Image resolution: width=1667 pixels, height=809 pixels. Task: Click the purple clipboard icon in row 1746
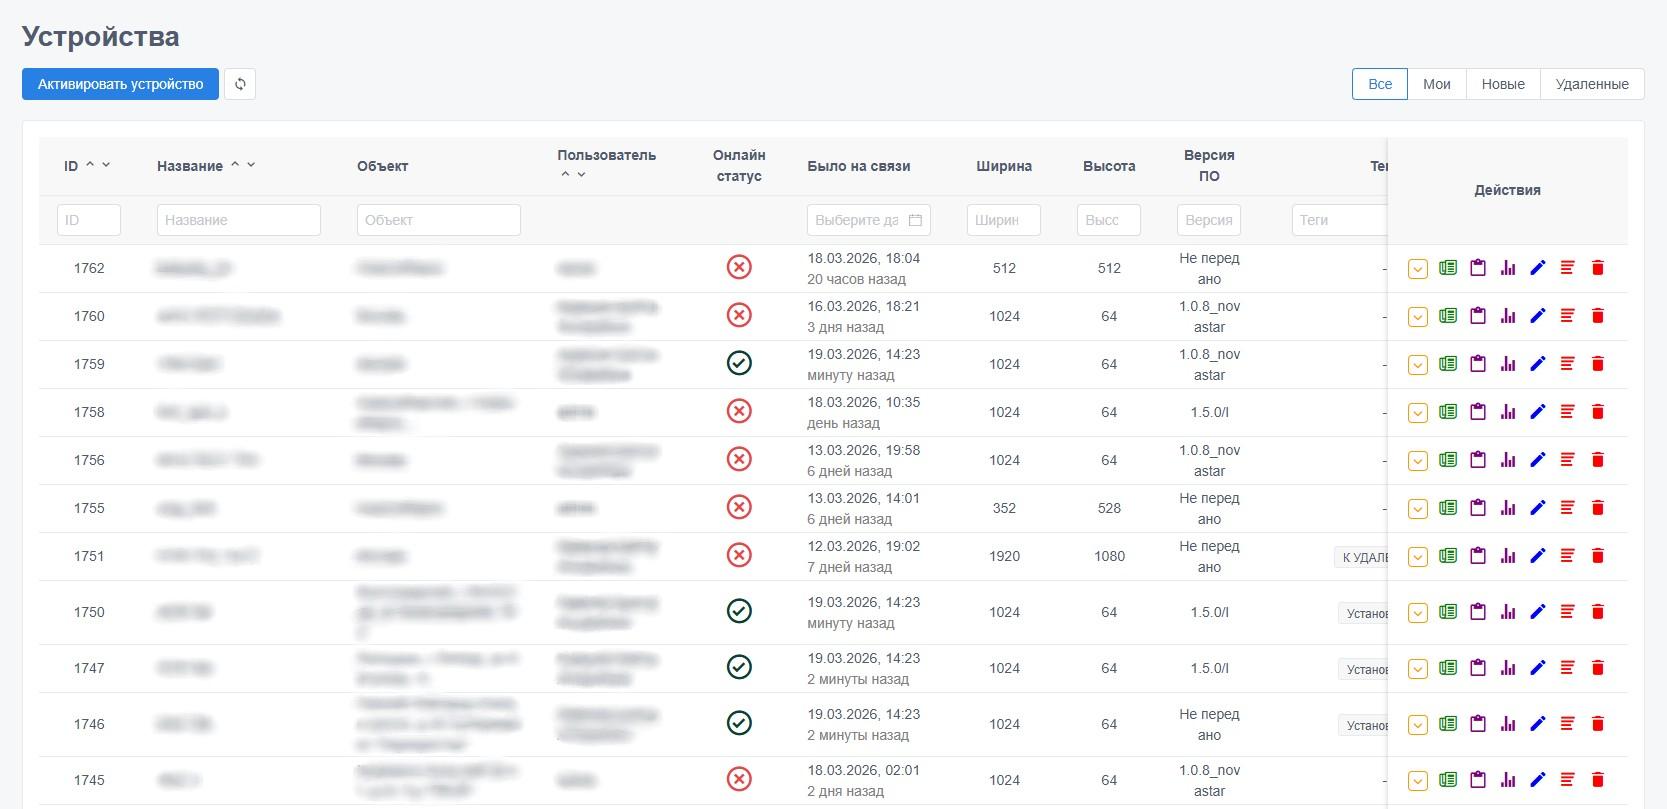tap(1478, 724)
